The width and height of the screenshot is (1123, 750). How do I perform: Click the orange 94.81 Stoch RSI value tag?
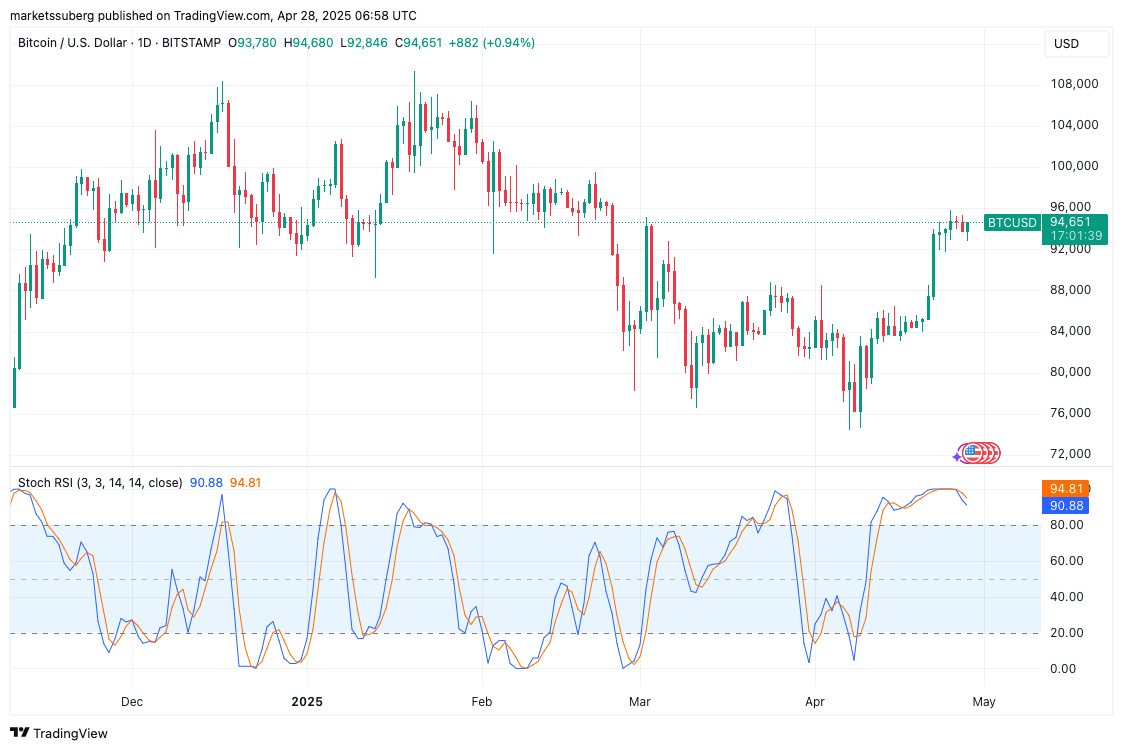click(1066, 489)
